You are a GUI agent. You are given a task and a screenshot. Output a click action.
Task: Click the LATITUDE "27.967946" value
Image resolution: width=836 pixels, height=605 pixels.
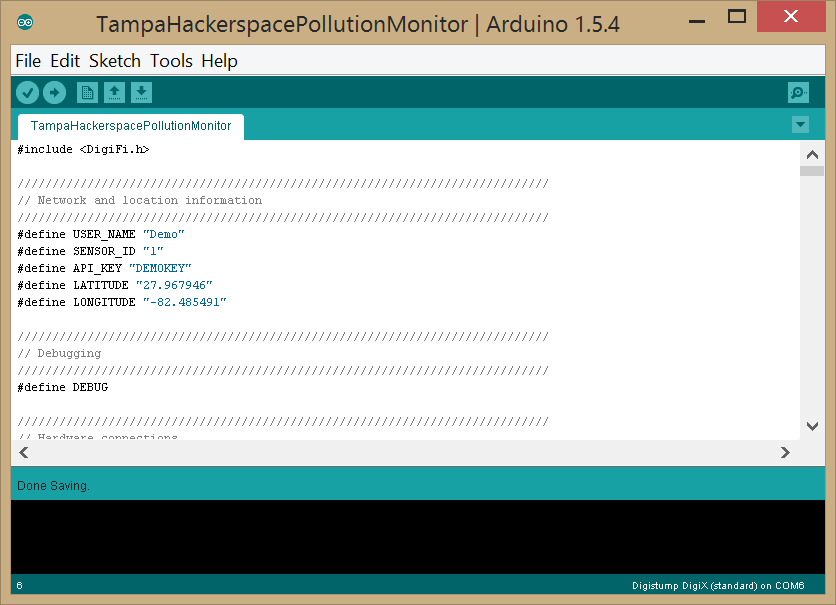click(174, 285)
